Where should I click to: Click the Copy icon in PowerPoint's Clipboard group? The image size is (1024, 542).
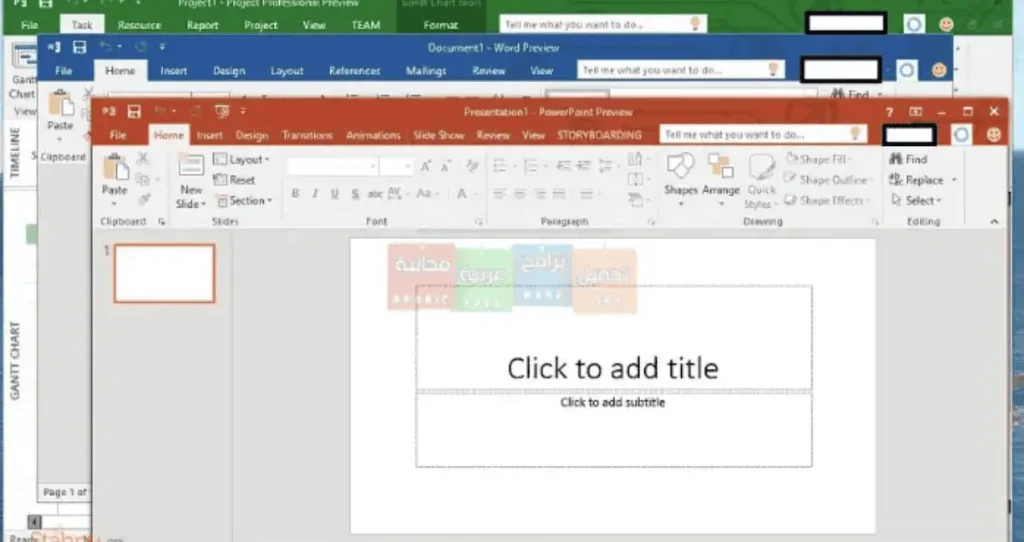pos(142,180)
